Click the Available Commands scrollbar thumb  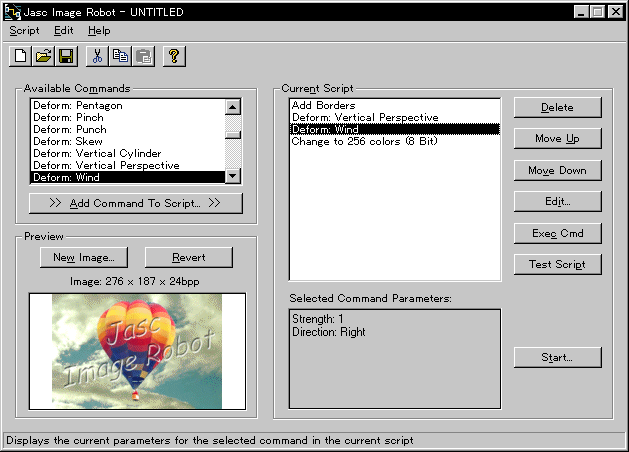pyautogui.click(x=233, y=134)
